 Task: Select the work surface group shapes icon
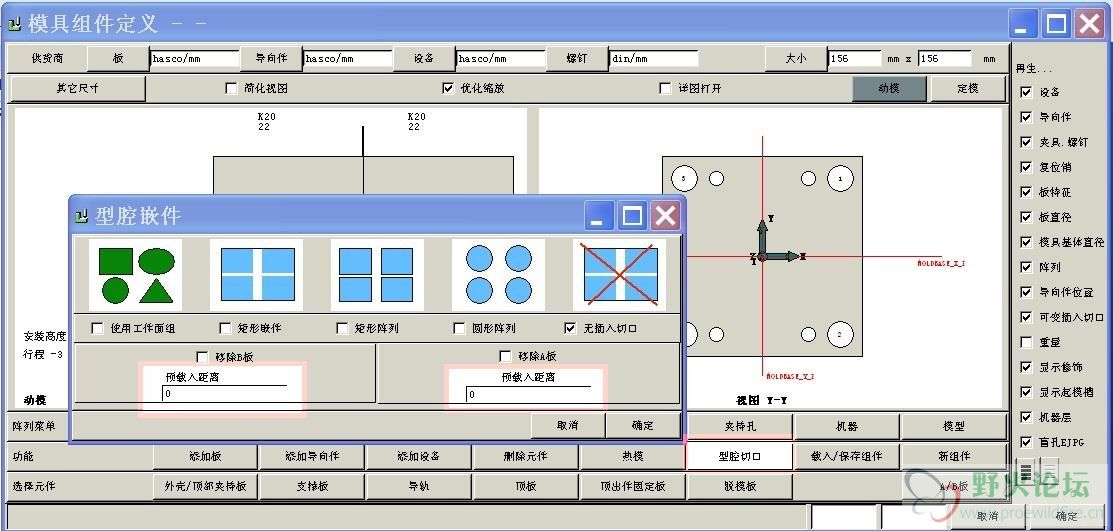pos(136,275)
